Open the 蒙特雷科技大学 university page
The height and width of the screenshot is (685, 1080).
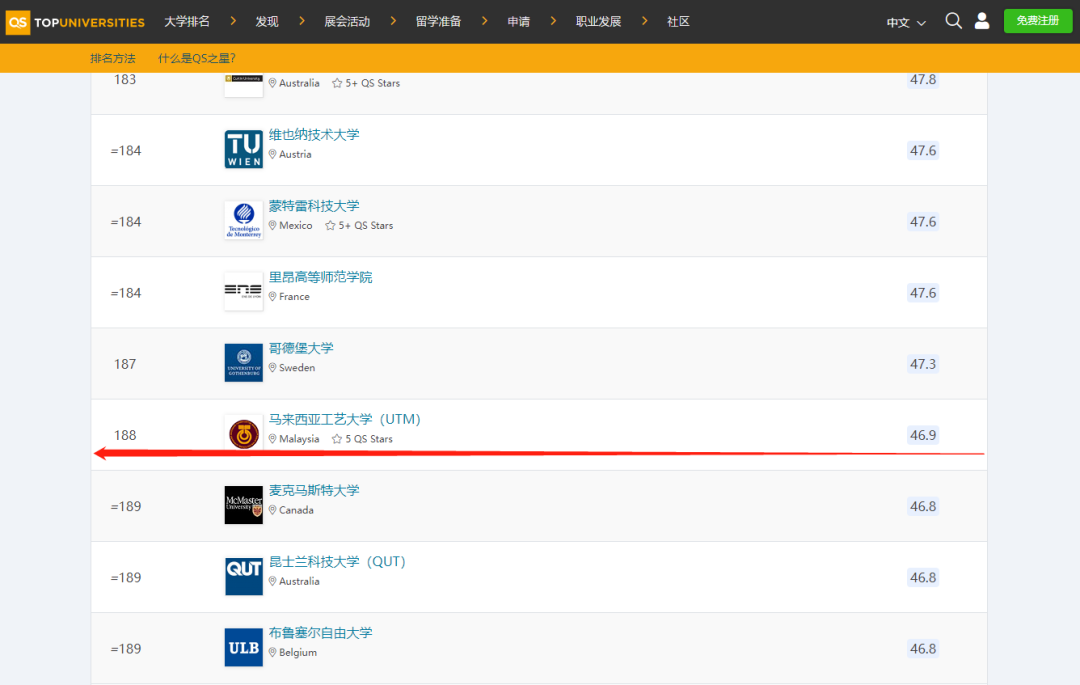pos(314,206)
